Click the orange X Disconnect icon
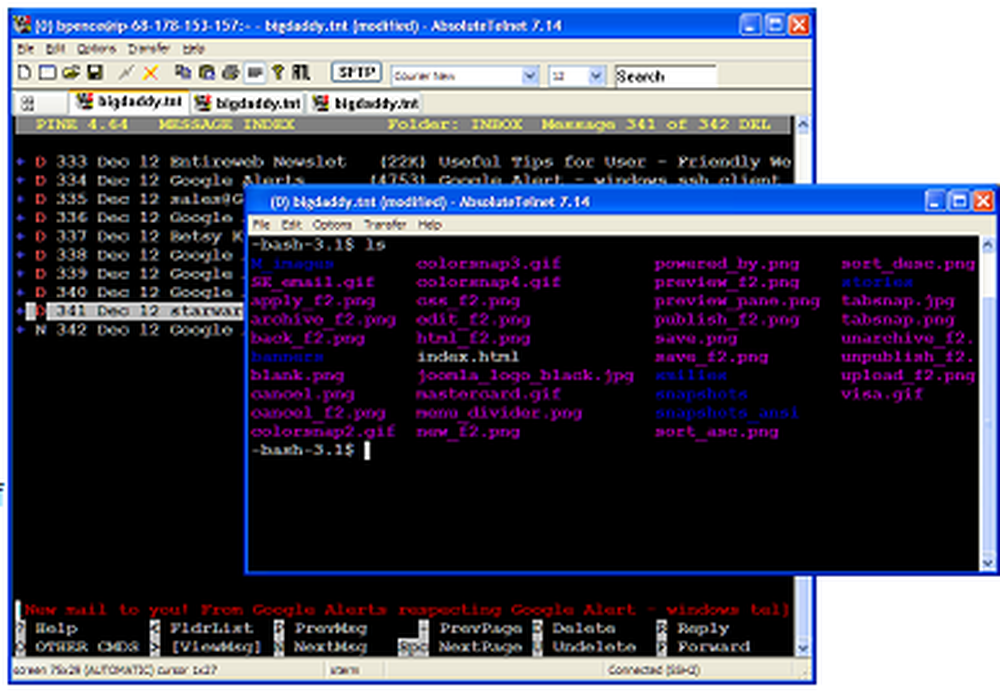Screen dimensions: 1000x695 pyautogui.click(x=151, y=73)
